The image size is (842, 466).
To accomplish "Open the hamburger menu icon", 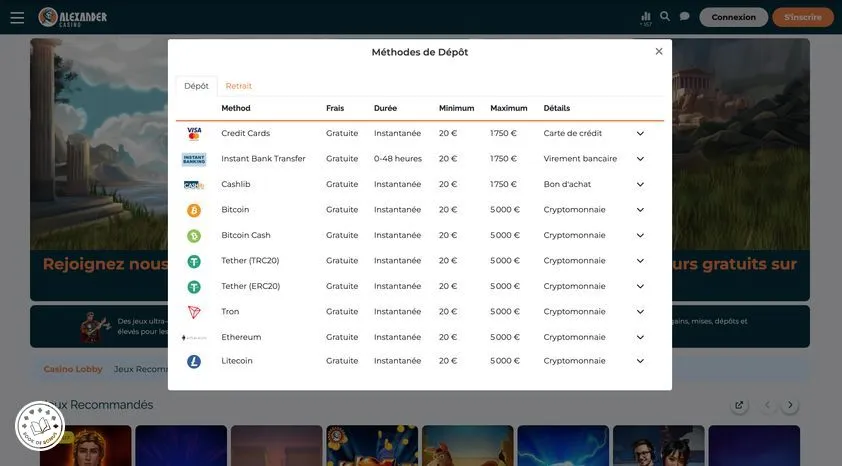I will [x=17, y=18].
